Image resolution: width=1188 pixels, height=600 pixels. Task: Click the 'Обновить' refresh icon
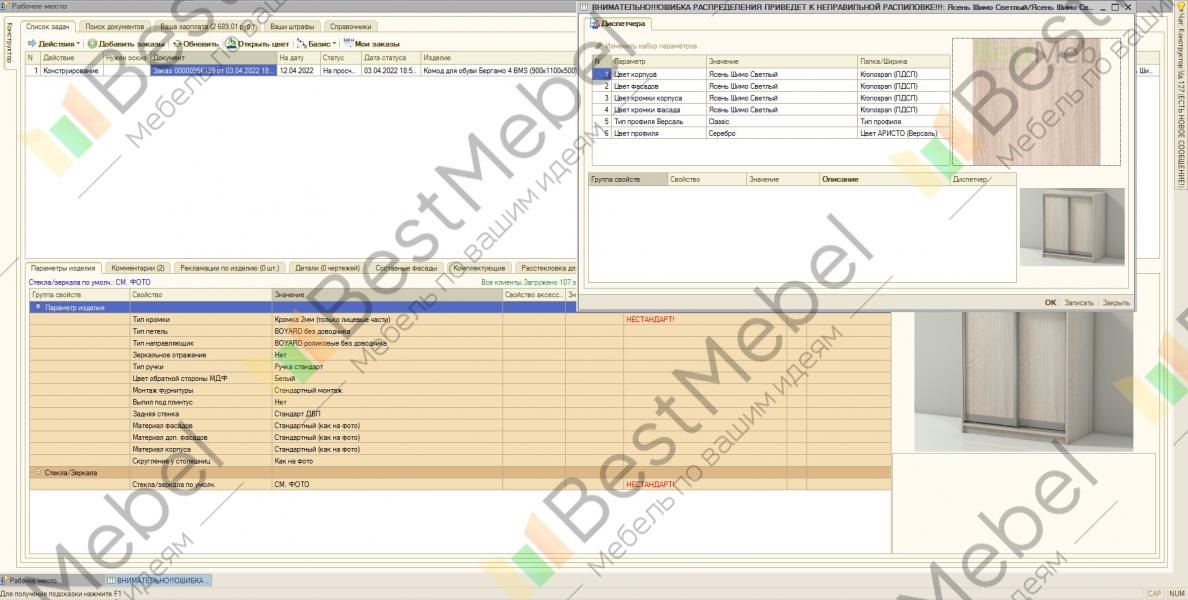pyautogui.click(x=177, y=44)
